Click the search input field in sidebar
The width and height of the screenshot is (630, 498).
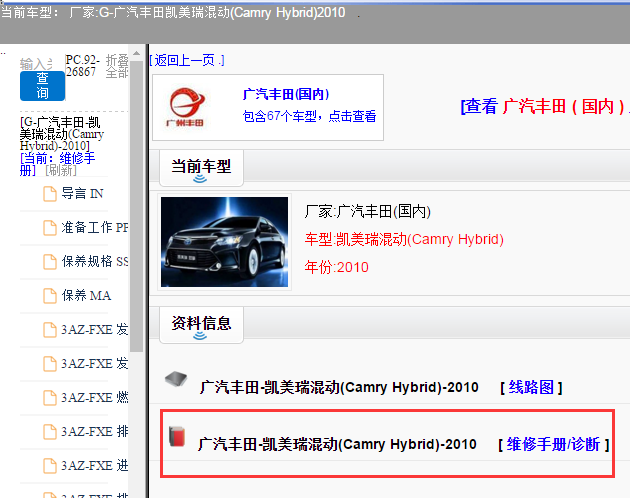click(36, 64)
